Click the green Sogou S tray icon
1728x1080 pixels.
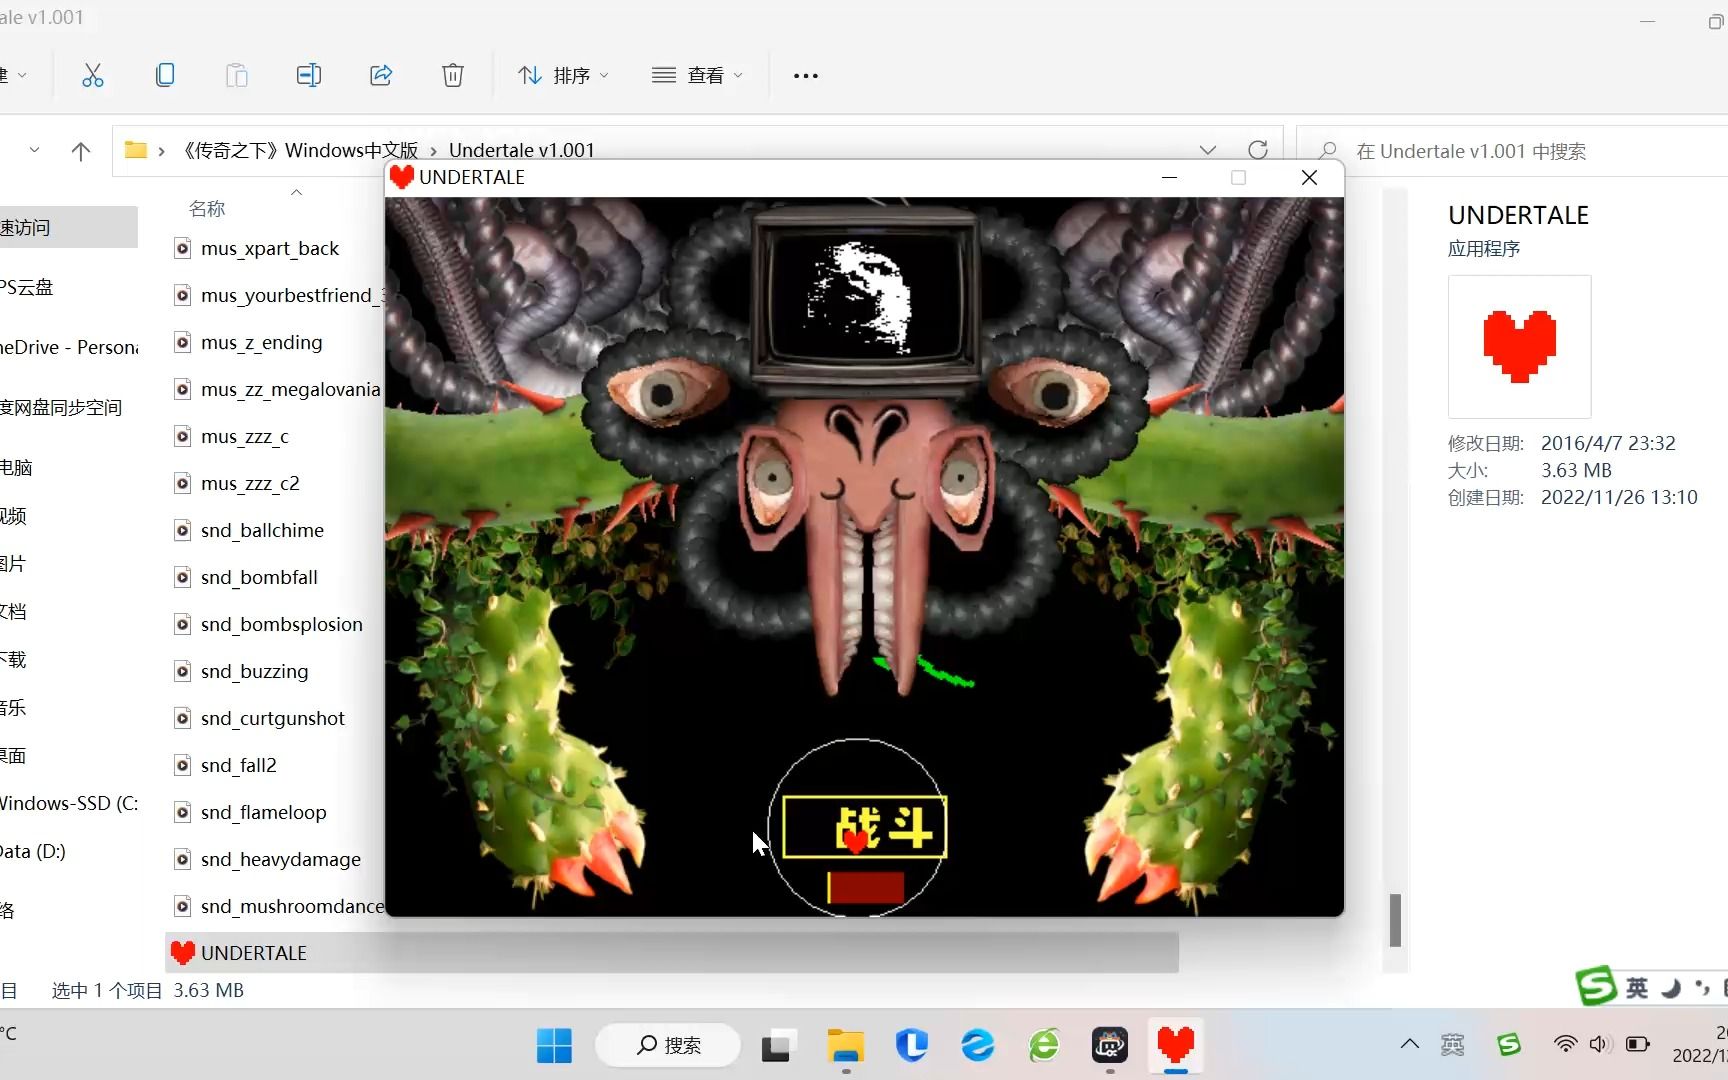(1509, 1045)
